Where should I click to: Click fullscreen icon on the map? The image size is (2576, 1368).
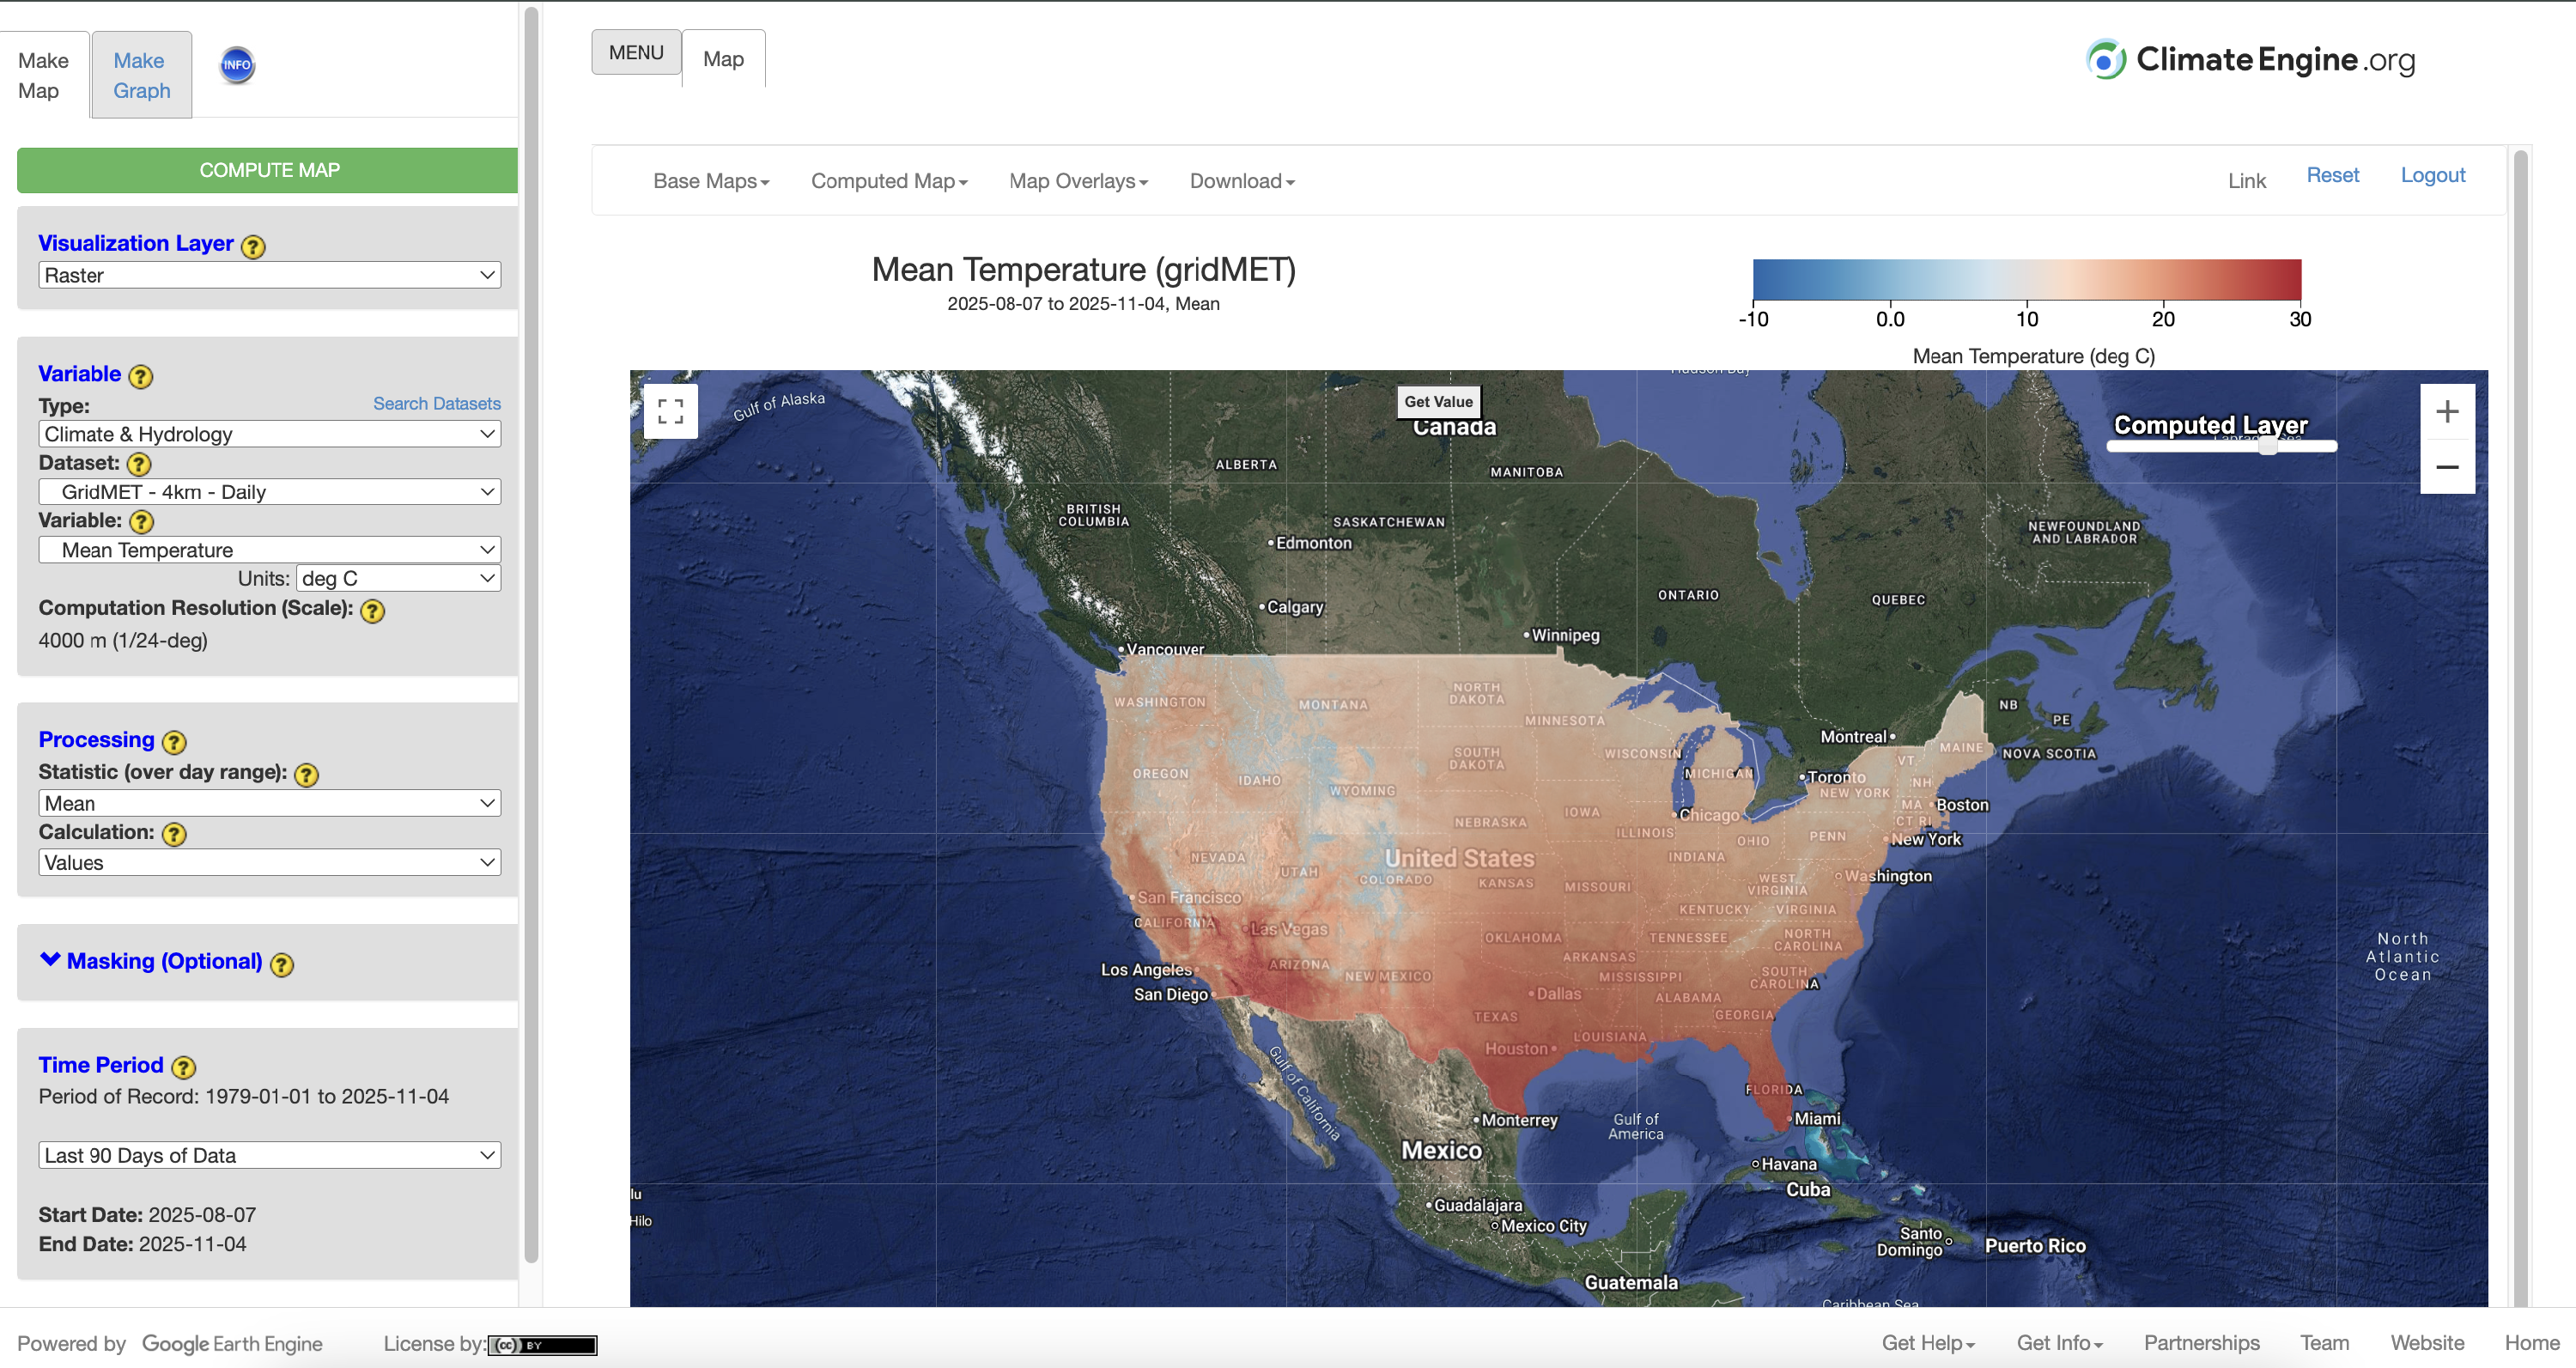(x=670, y=411)
